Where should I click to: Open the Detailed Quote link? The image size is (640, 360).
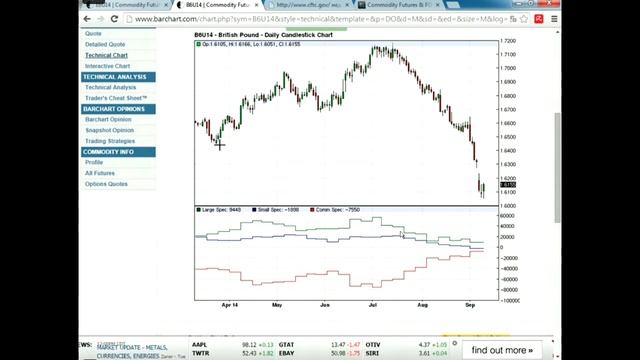105,44
